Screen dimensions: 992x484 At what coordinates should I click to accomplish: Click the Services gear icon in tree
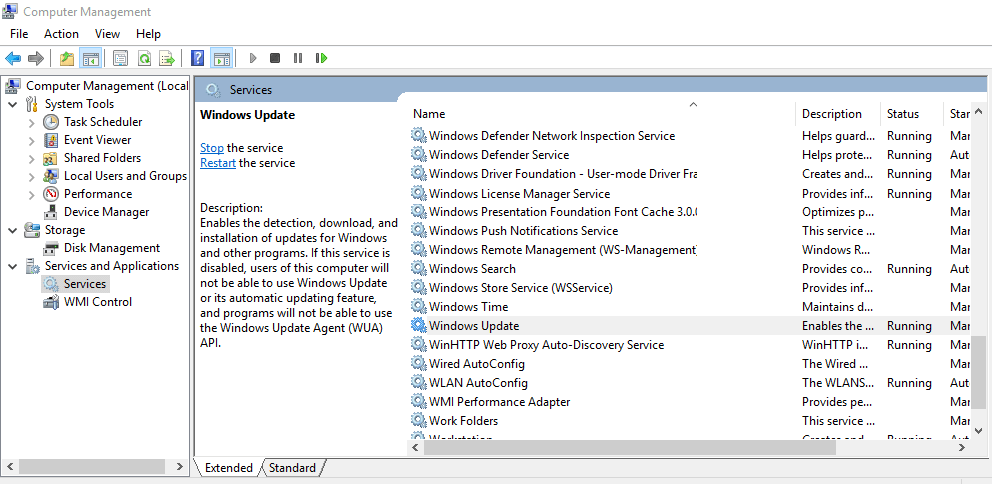(51, 284)
